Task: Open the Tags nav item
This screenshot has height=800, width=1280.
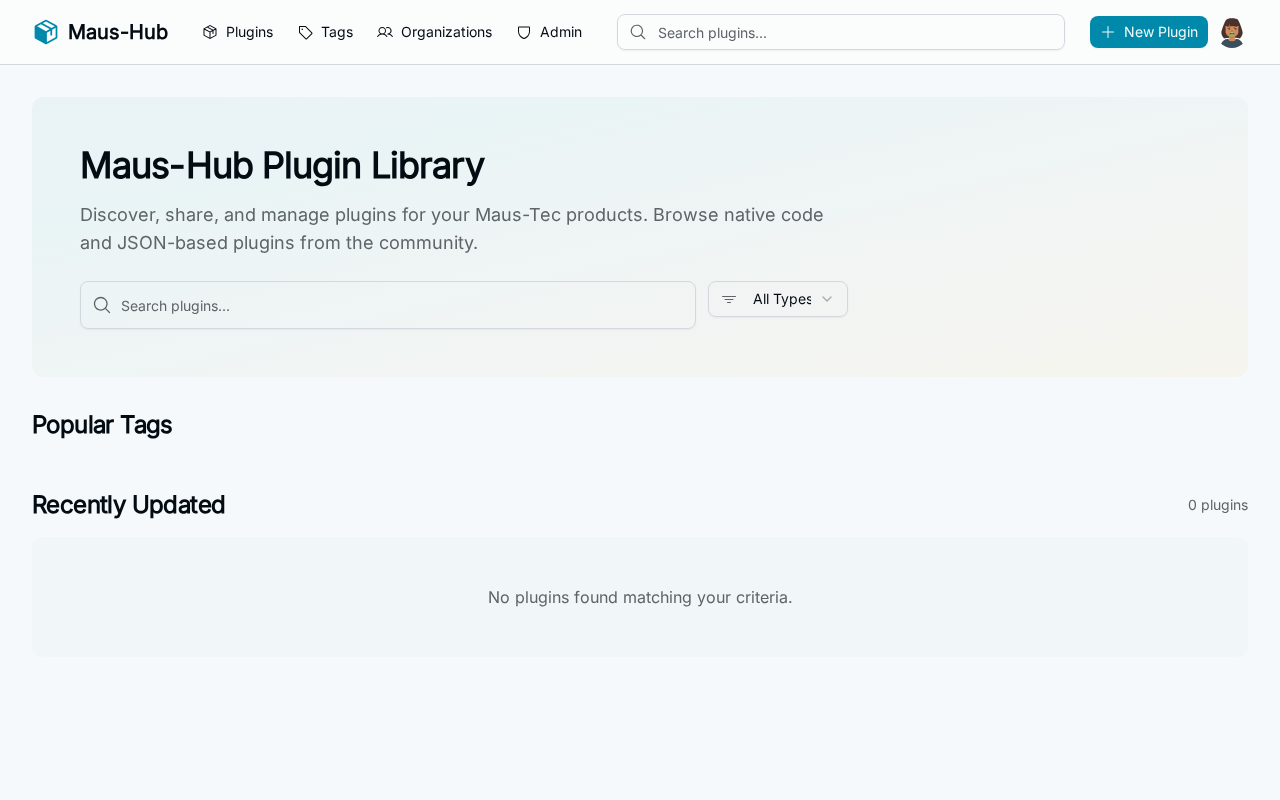Action: [337, 32]
